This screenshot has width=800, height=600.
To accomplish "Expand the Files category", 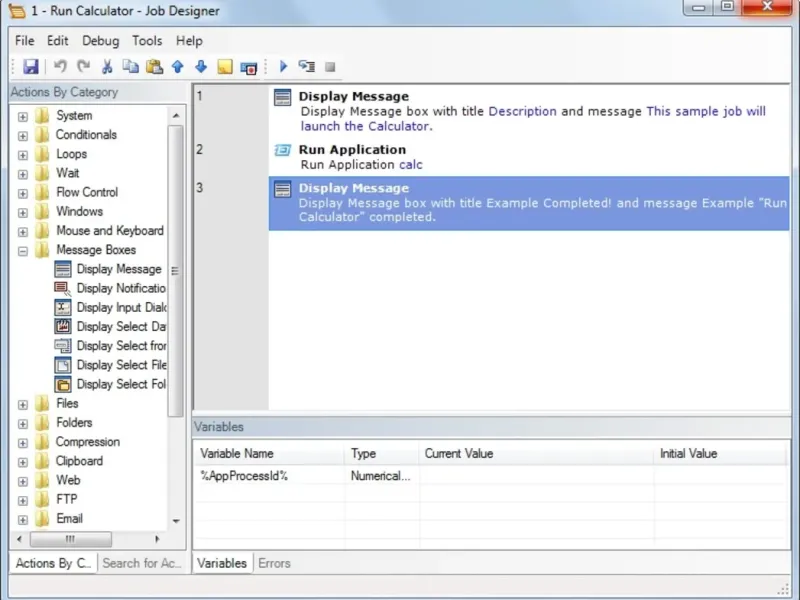I will pyautogui.click(x=22, y=404).
